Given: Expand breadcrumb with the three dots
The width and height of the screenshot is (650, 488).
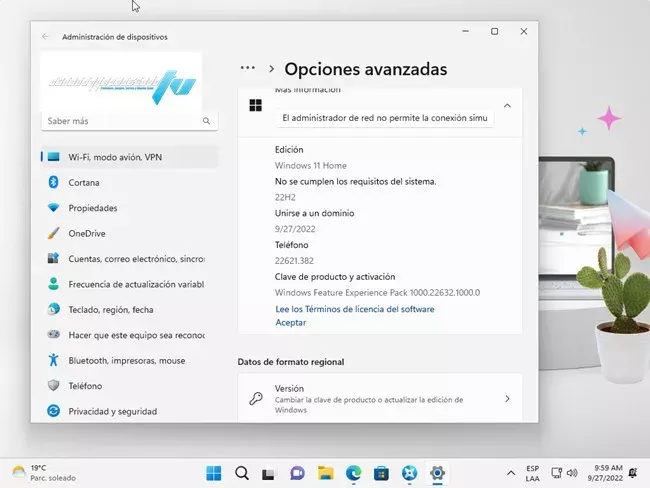Looking at the screenshot, I should 247,68.
